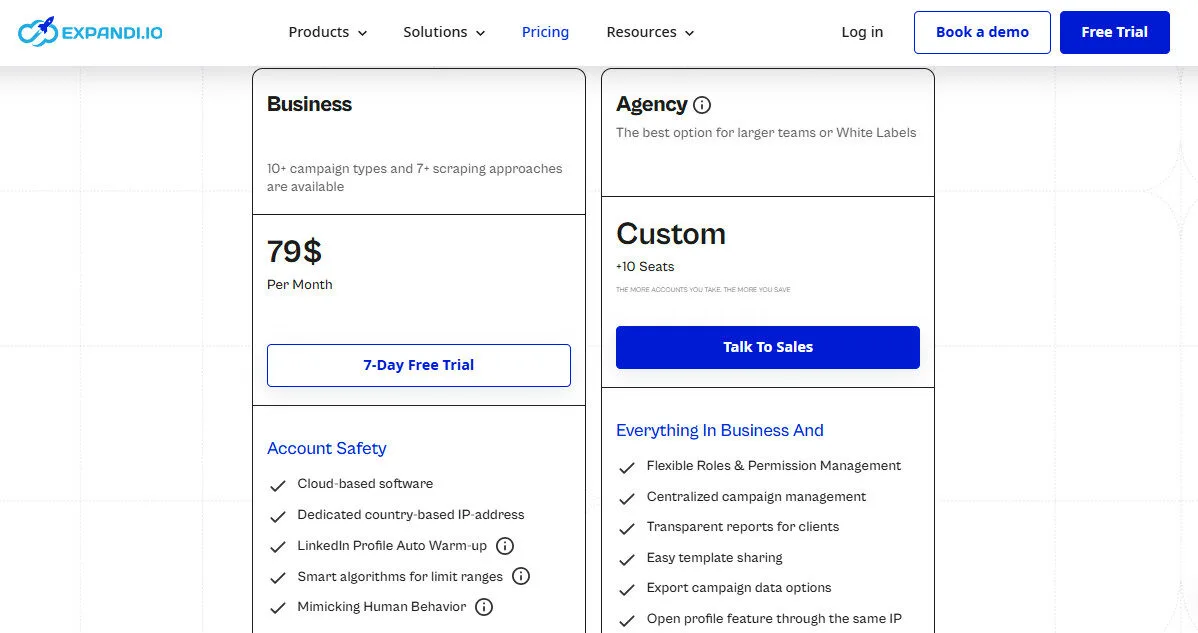Image resolution: width=1198 pixels, height=633 pixels.
Task: Click the checkmark beside Cloud-based software
Action: tap(278, 485)
